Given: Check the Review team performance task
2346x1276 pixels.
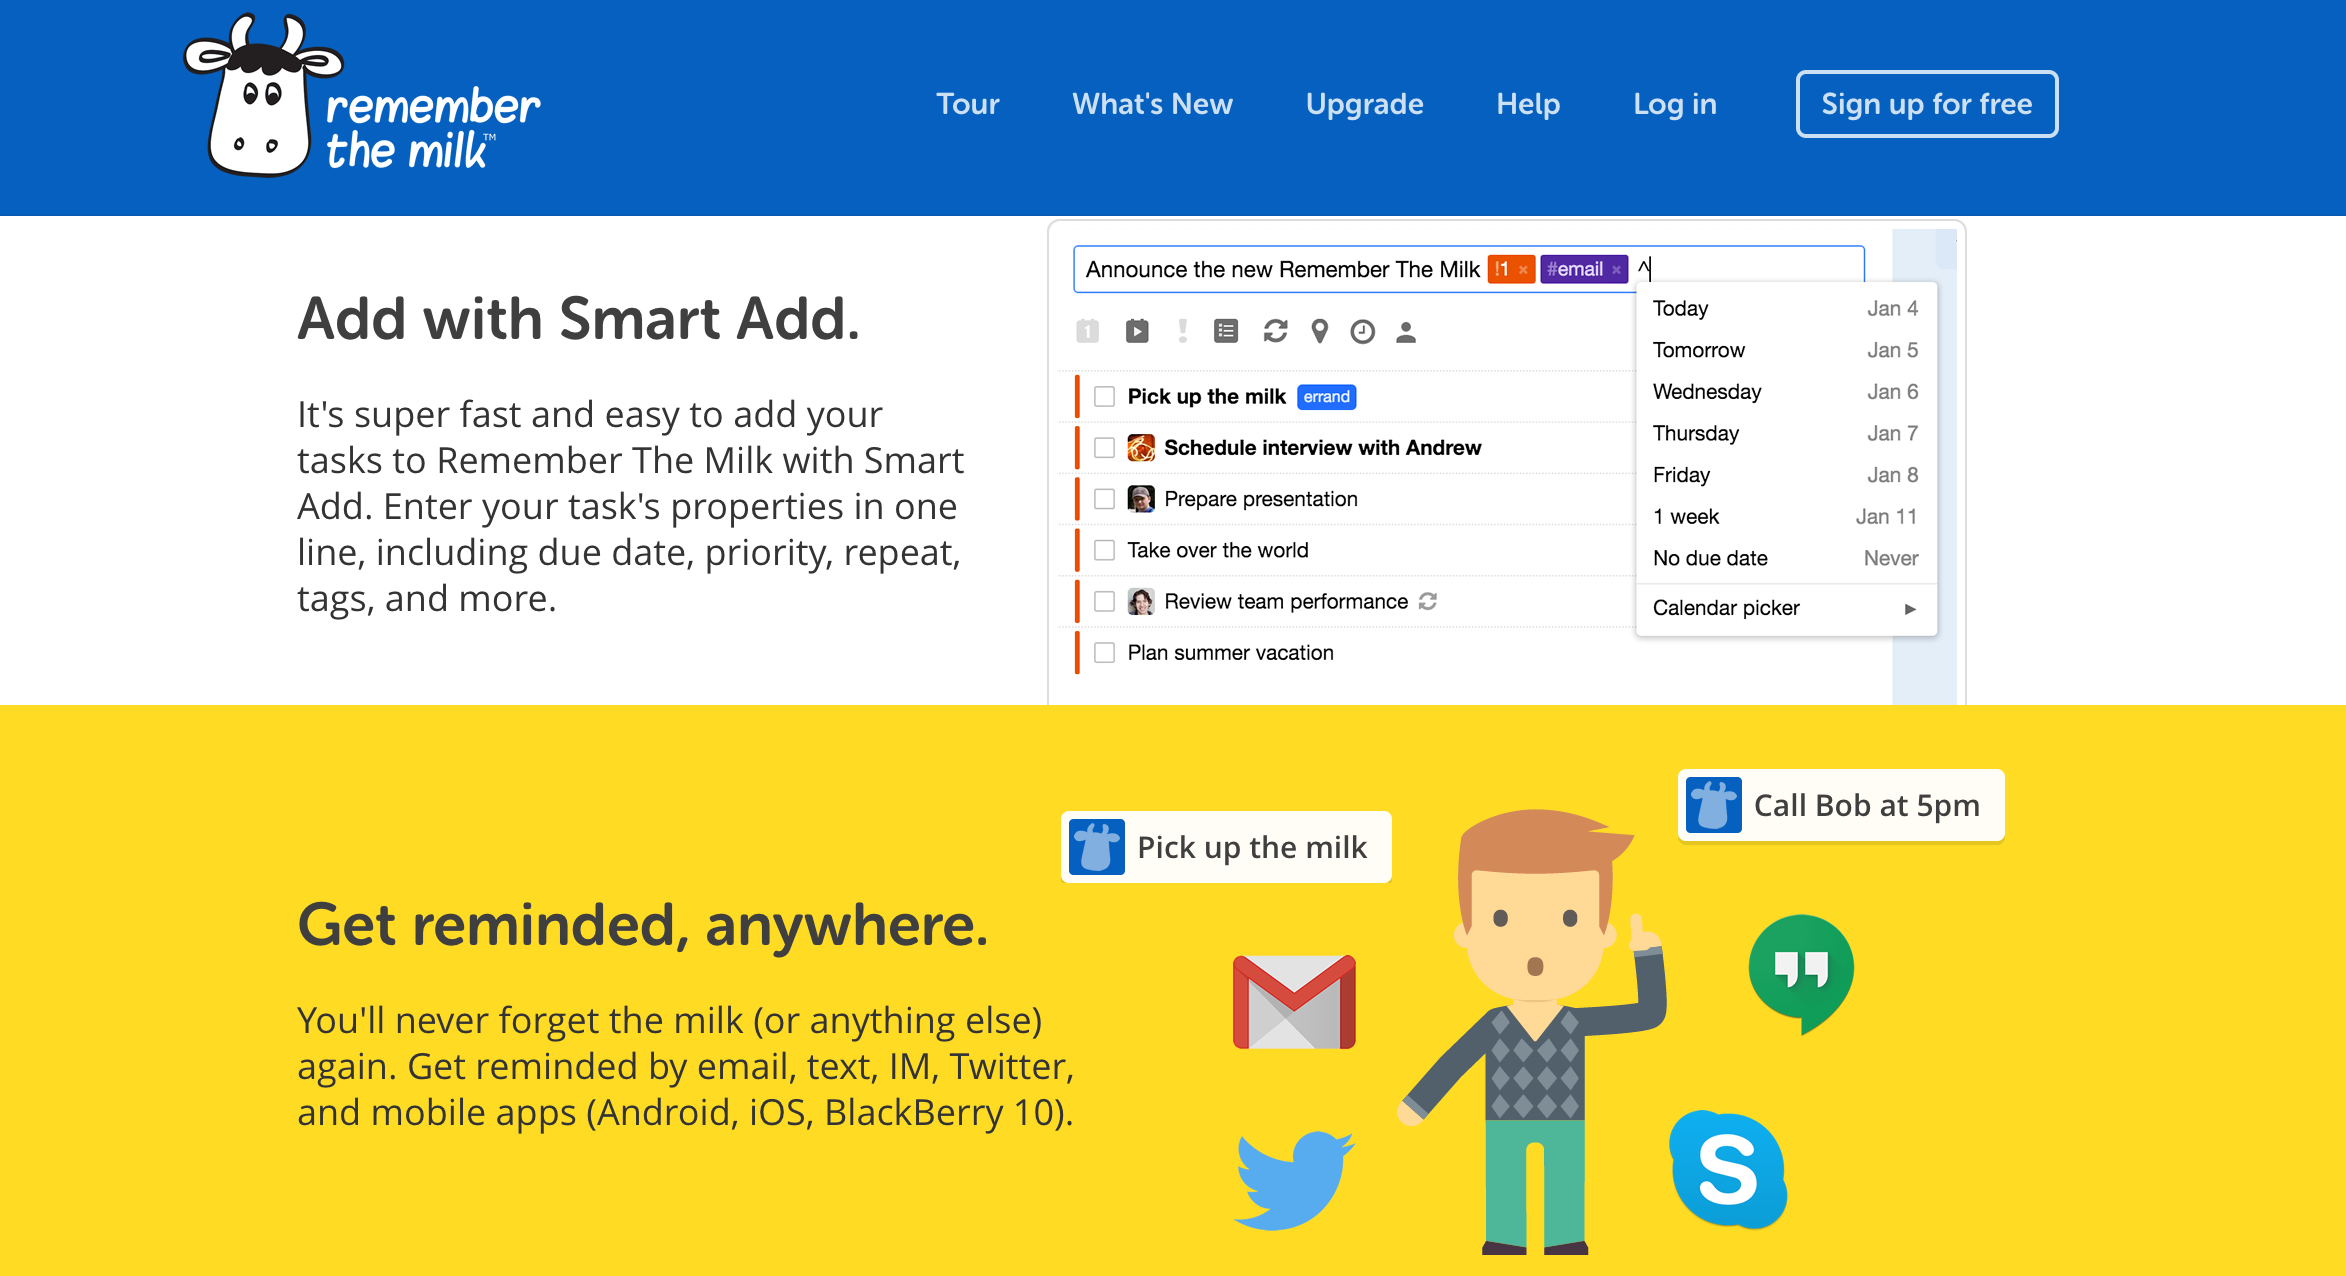Looking at the screenshot, I should tap(1104, 601).
